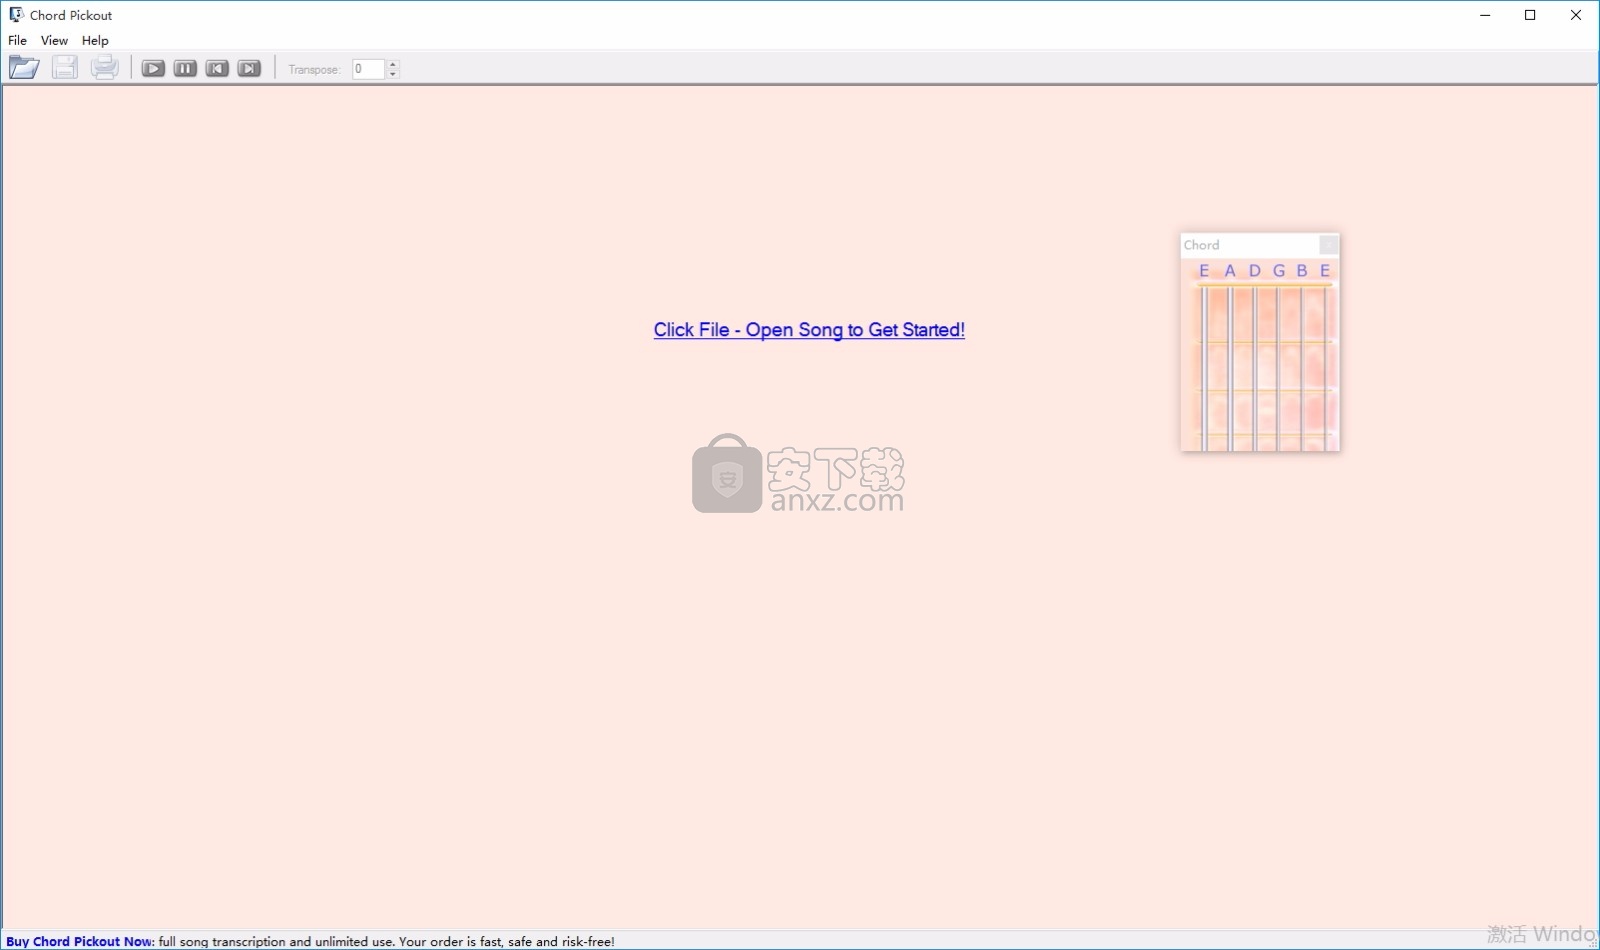Click the Print icon in the toolbar

coord(104,68)
